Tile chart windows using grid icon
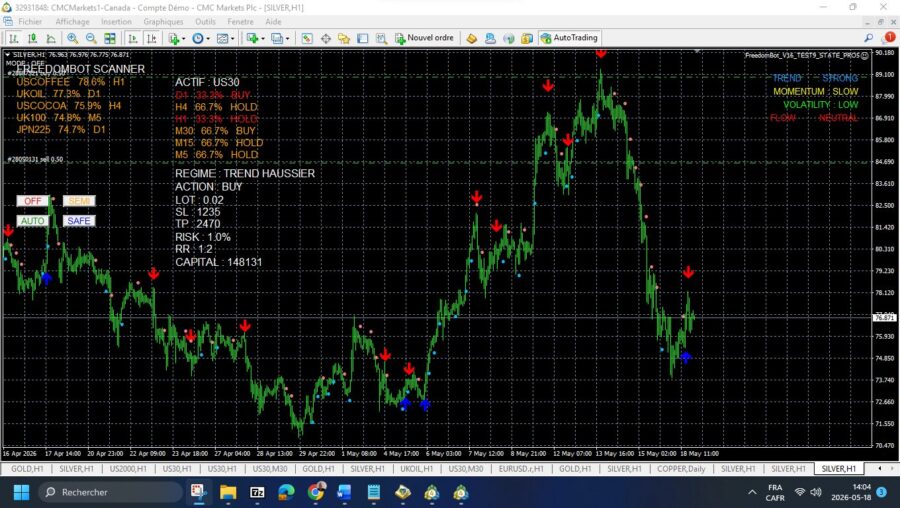Viewport: 900px width, 508px height. (110, 38)
